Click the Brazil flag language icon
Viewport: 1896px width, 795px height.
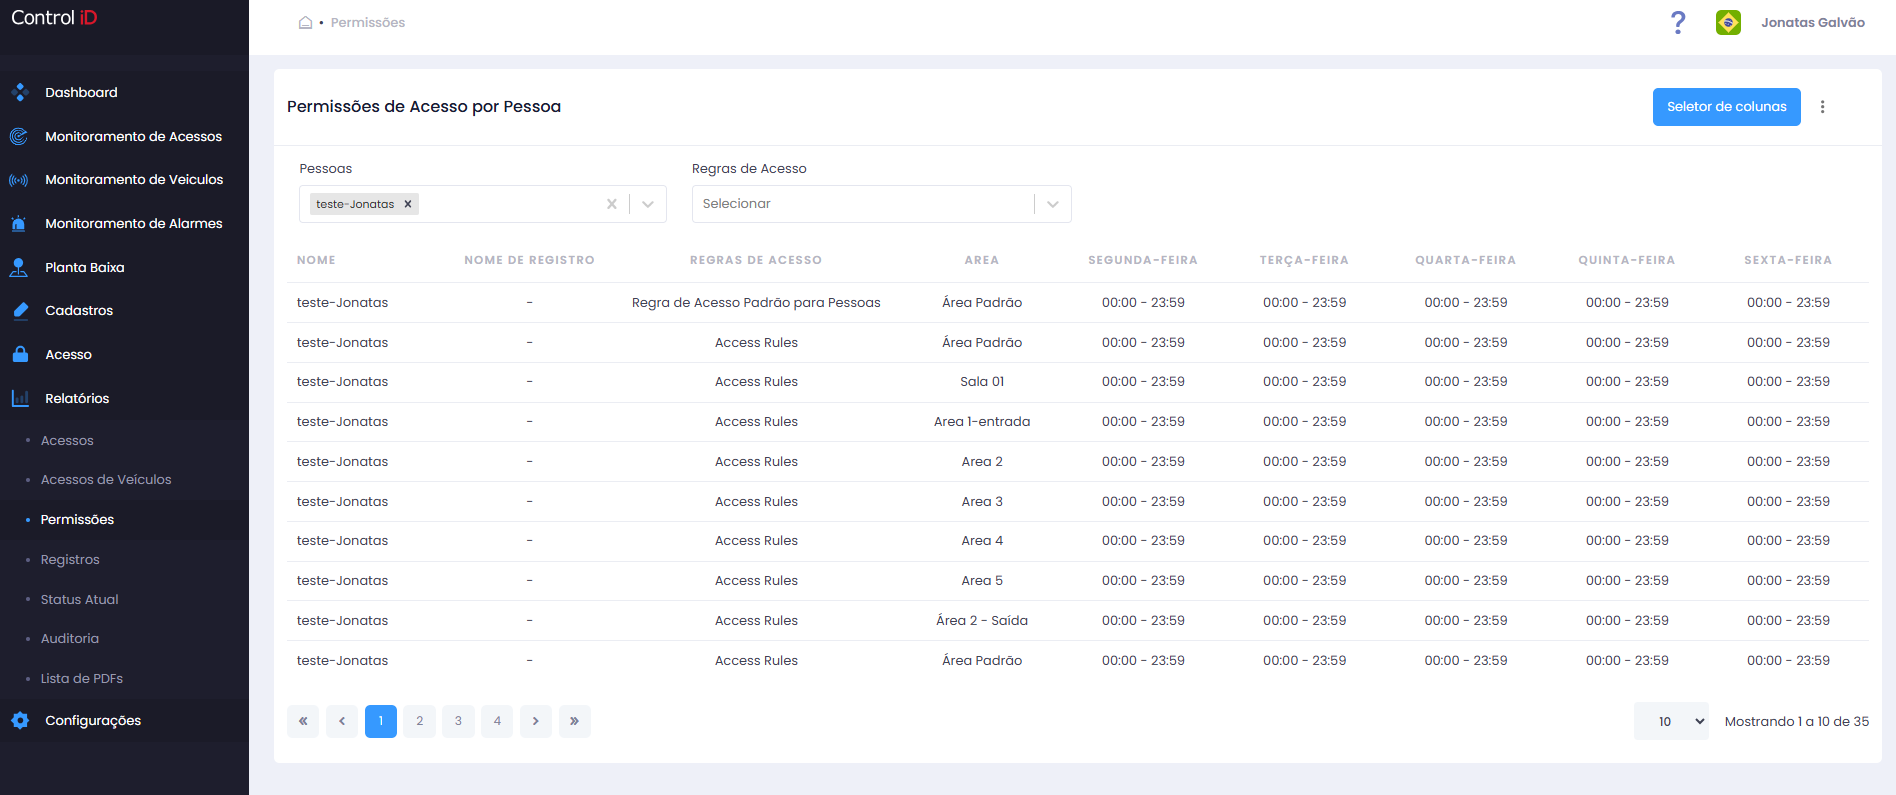[x=1728, y=22]
